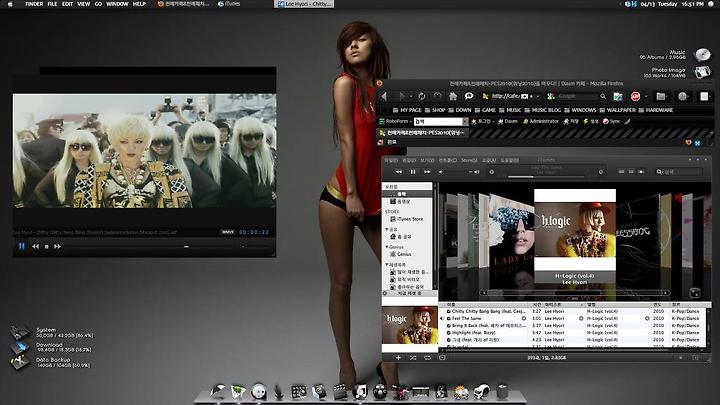Open Firefox forward-history dropdown arrow

[x=411, y=96]
